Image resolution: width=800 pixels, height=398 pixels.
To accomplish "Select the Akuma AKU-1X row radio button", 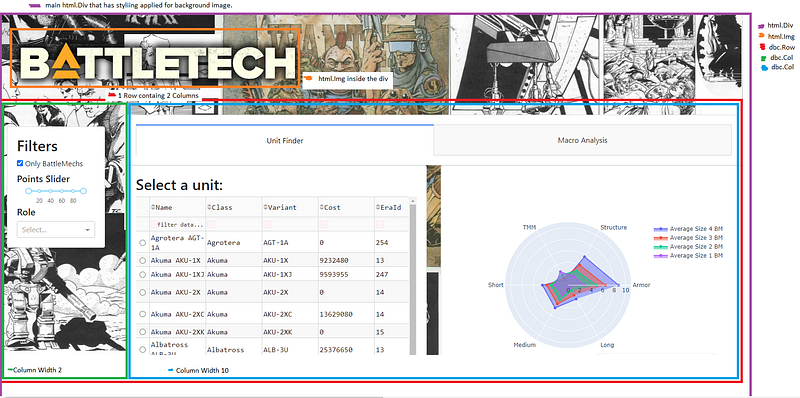I will [142, 260].
